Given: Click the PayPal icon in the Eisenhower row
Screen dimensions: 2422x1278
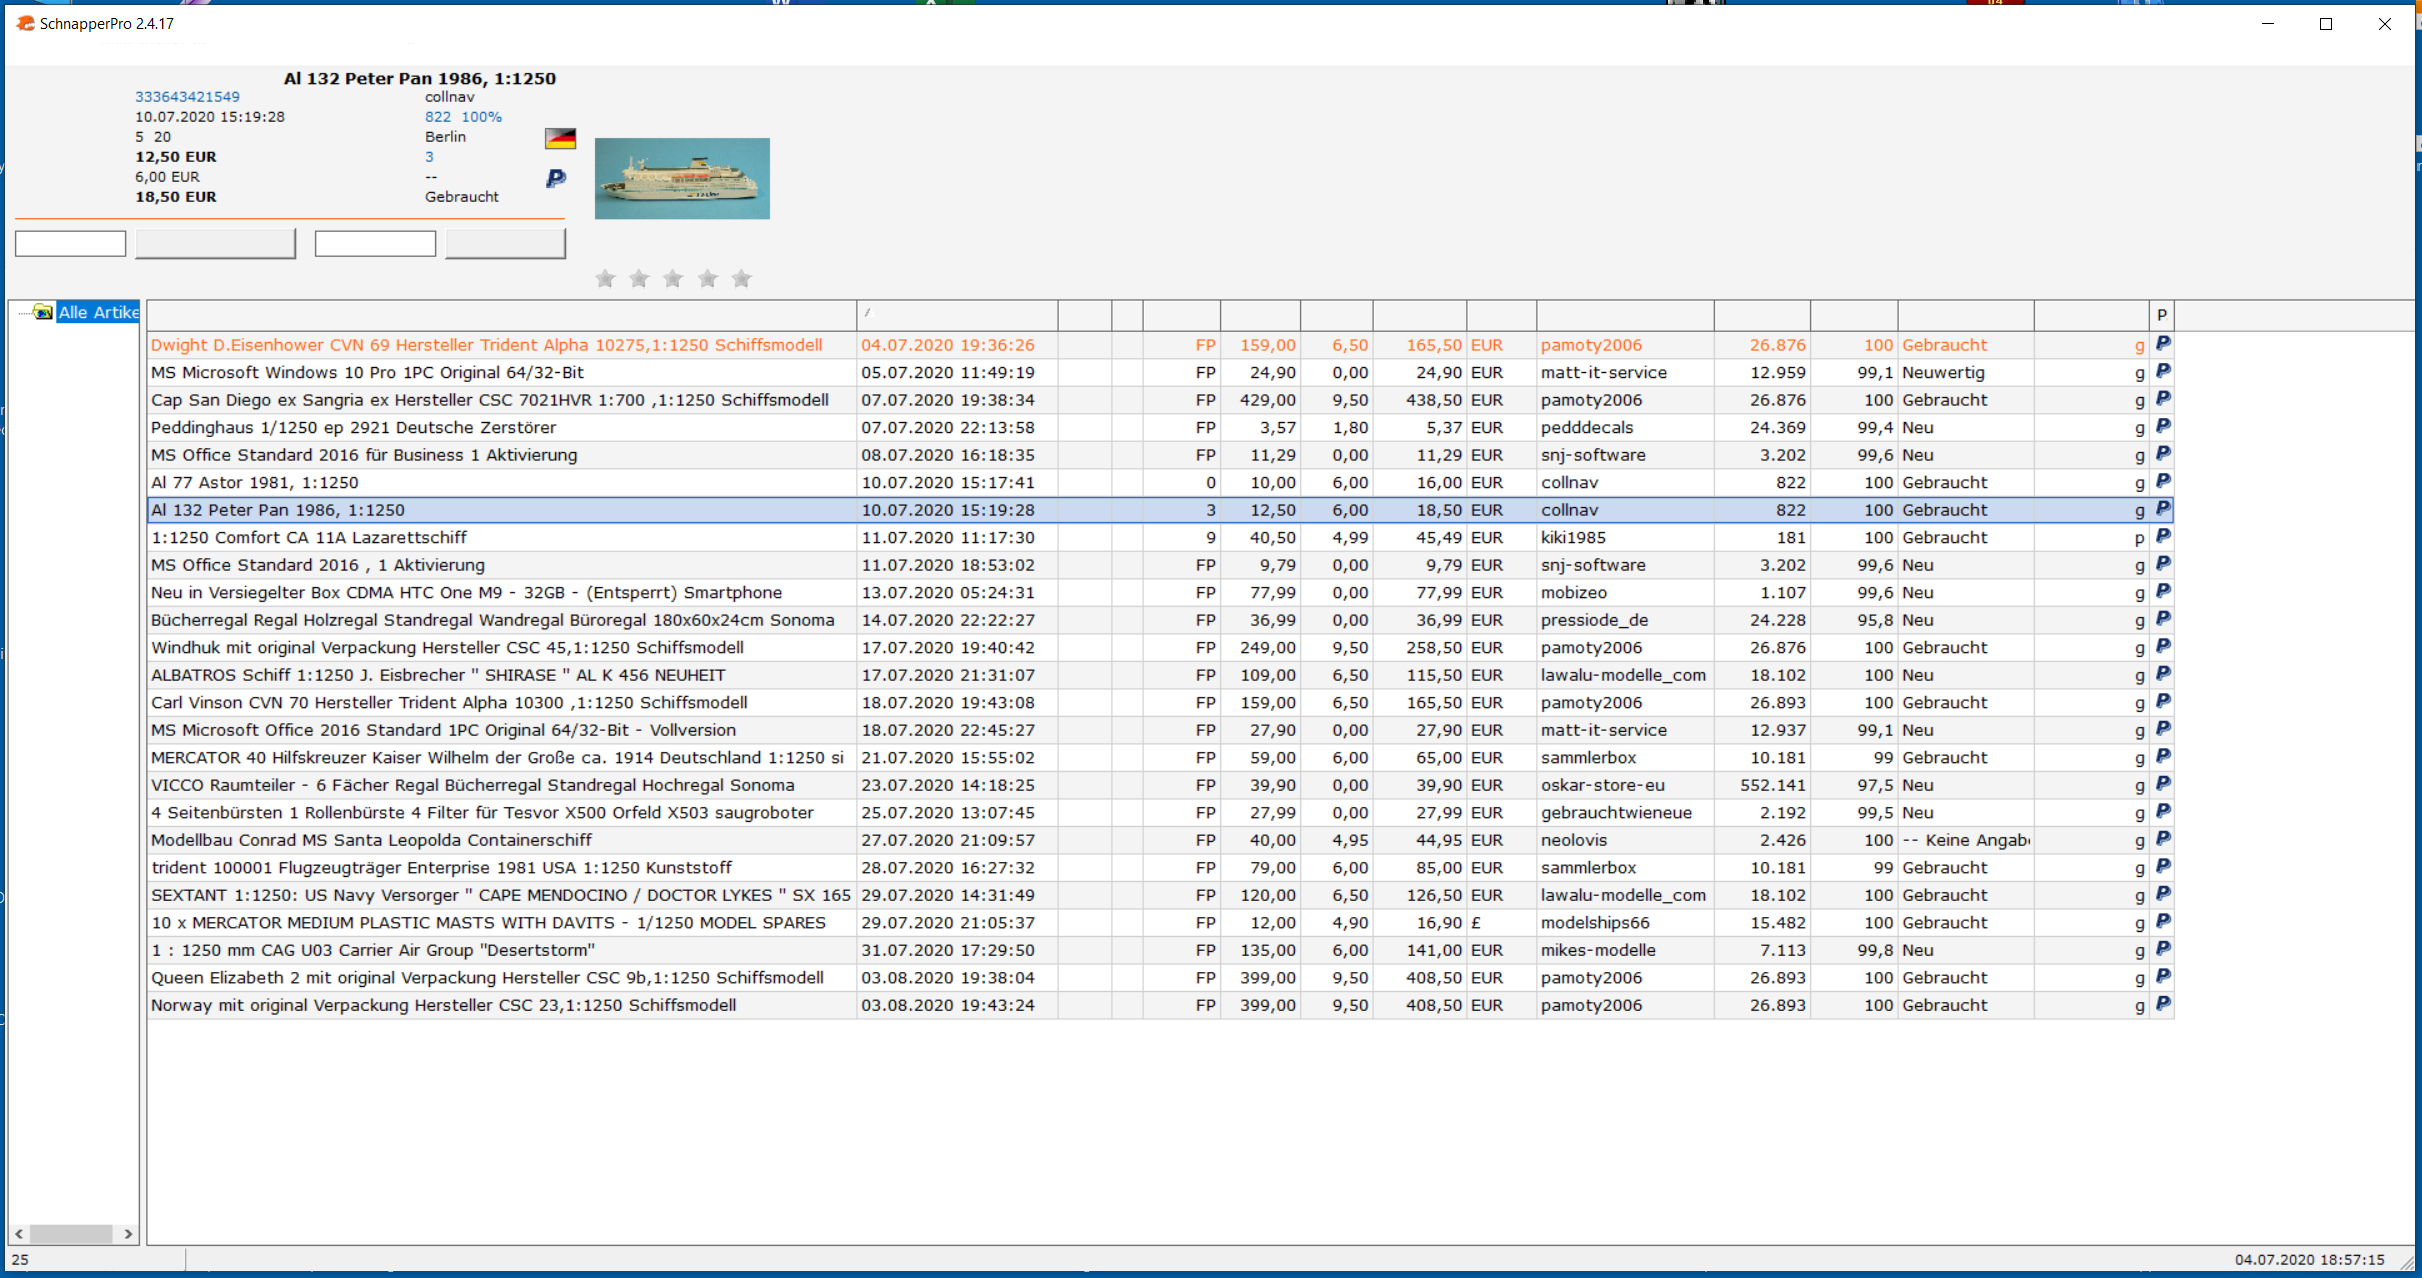Looking at the screenshot, I should pyautogui.click(x=2162, y=344).
